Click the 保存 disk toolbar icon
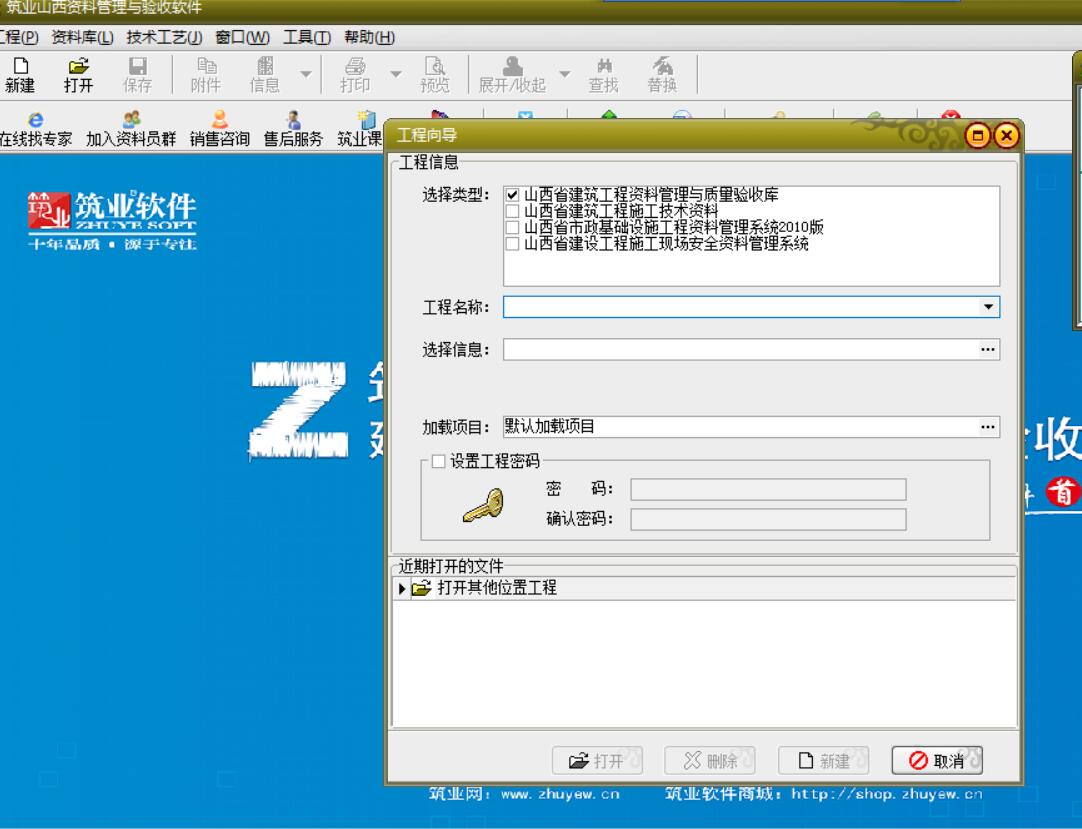Screen dimensions: 1082x829 137,75
